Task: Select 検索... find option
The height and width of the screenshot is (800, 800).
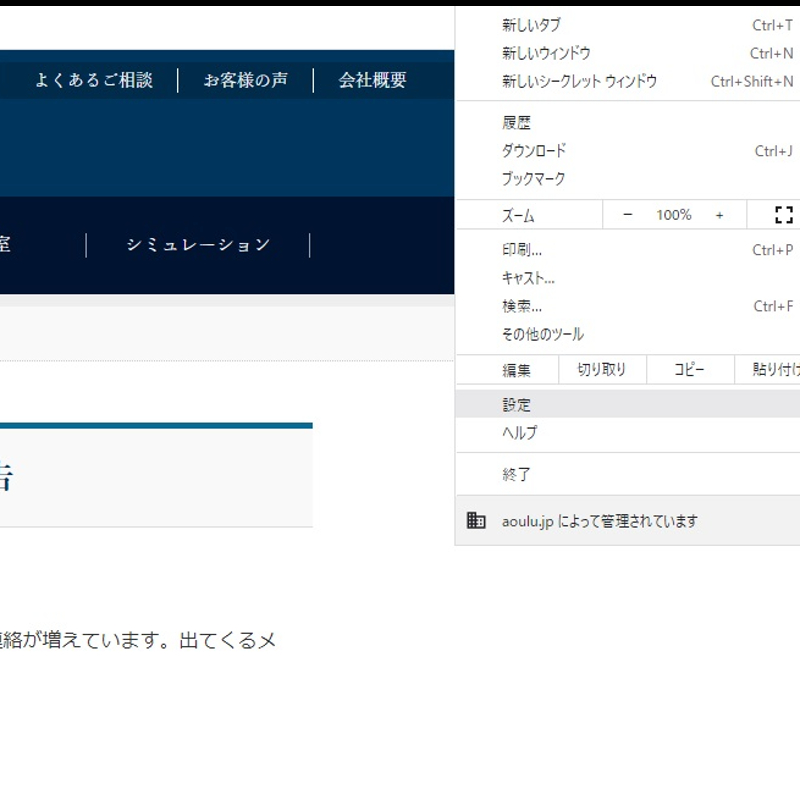Action: pyautogui.click(x=628, y=306)
